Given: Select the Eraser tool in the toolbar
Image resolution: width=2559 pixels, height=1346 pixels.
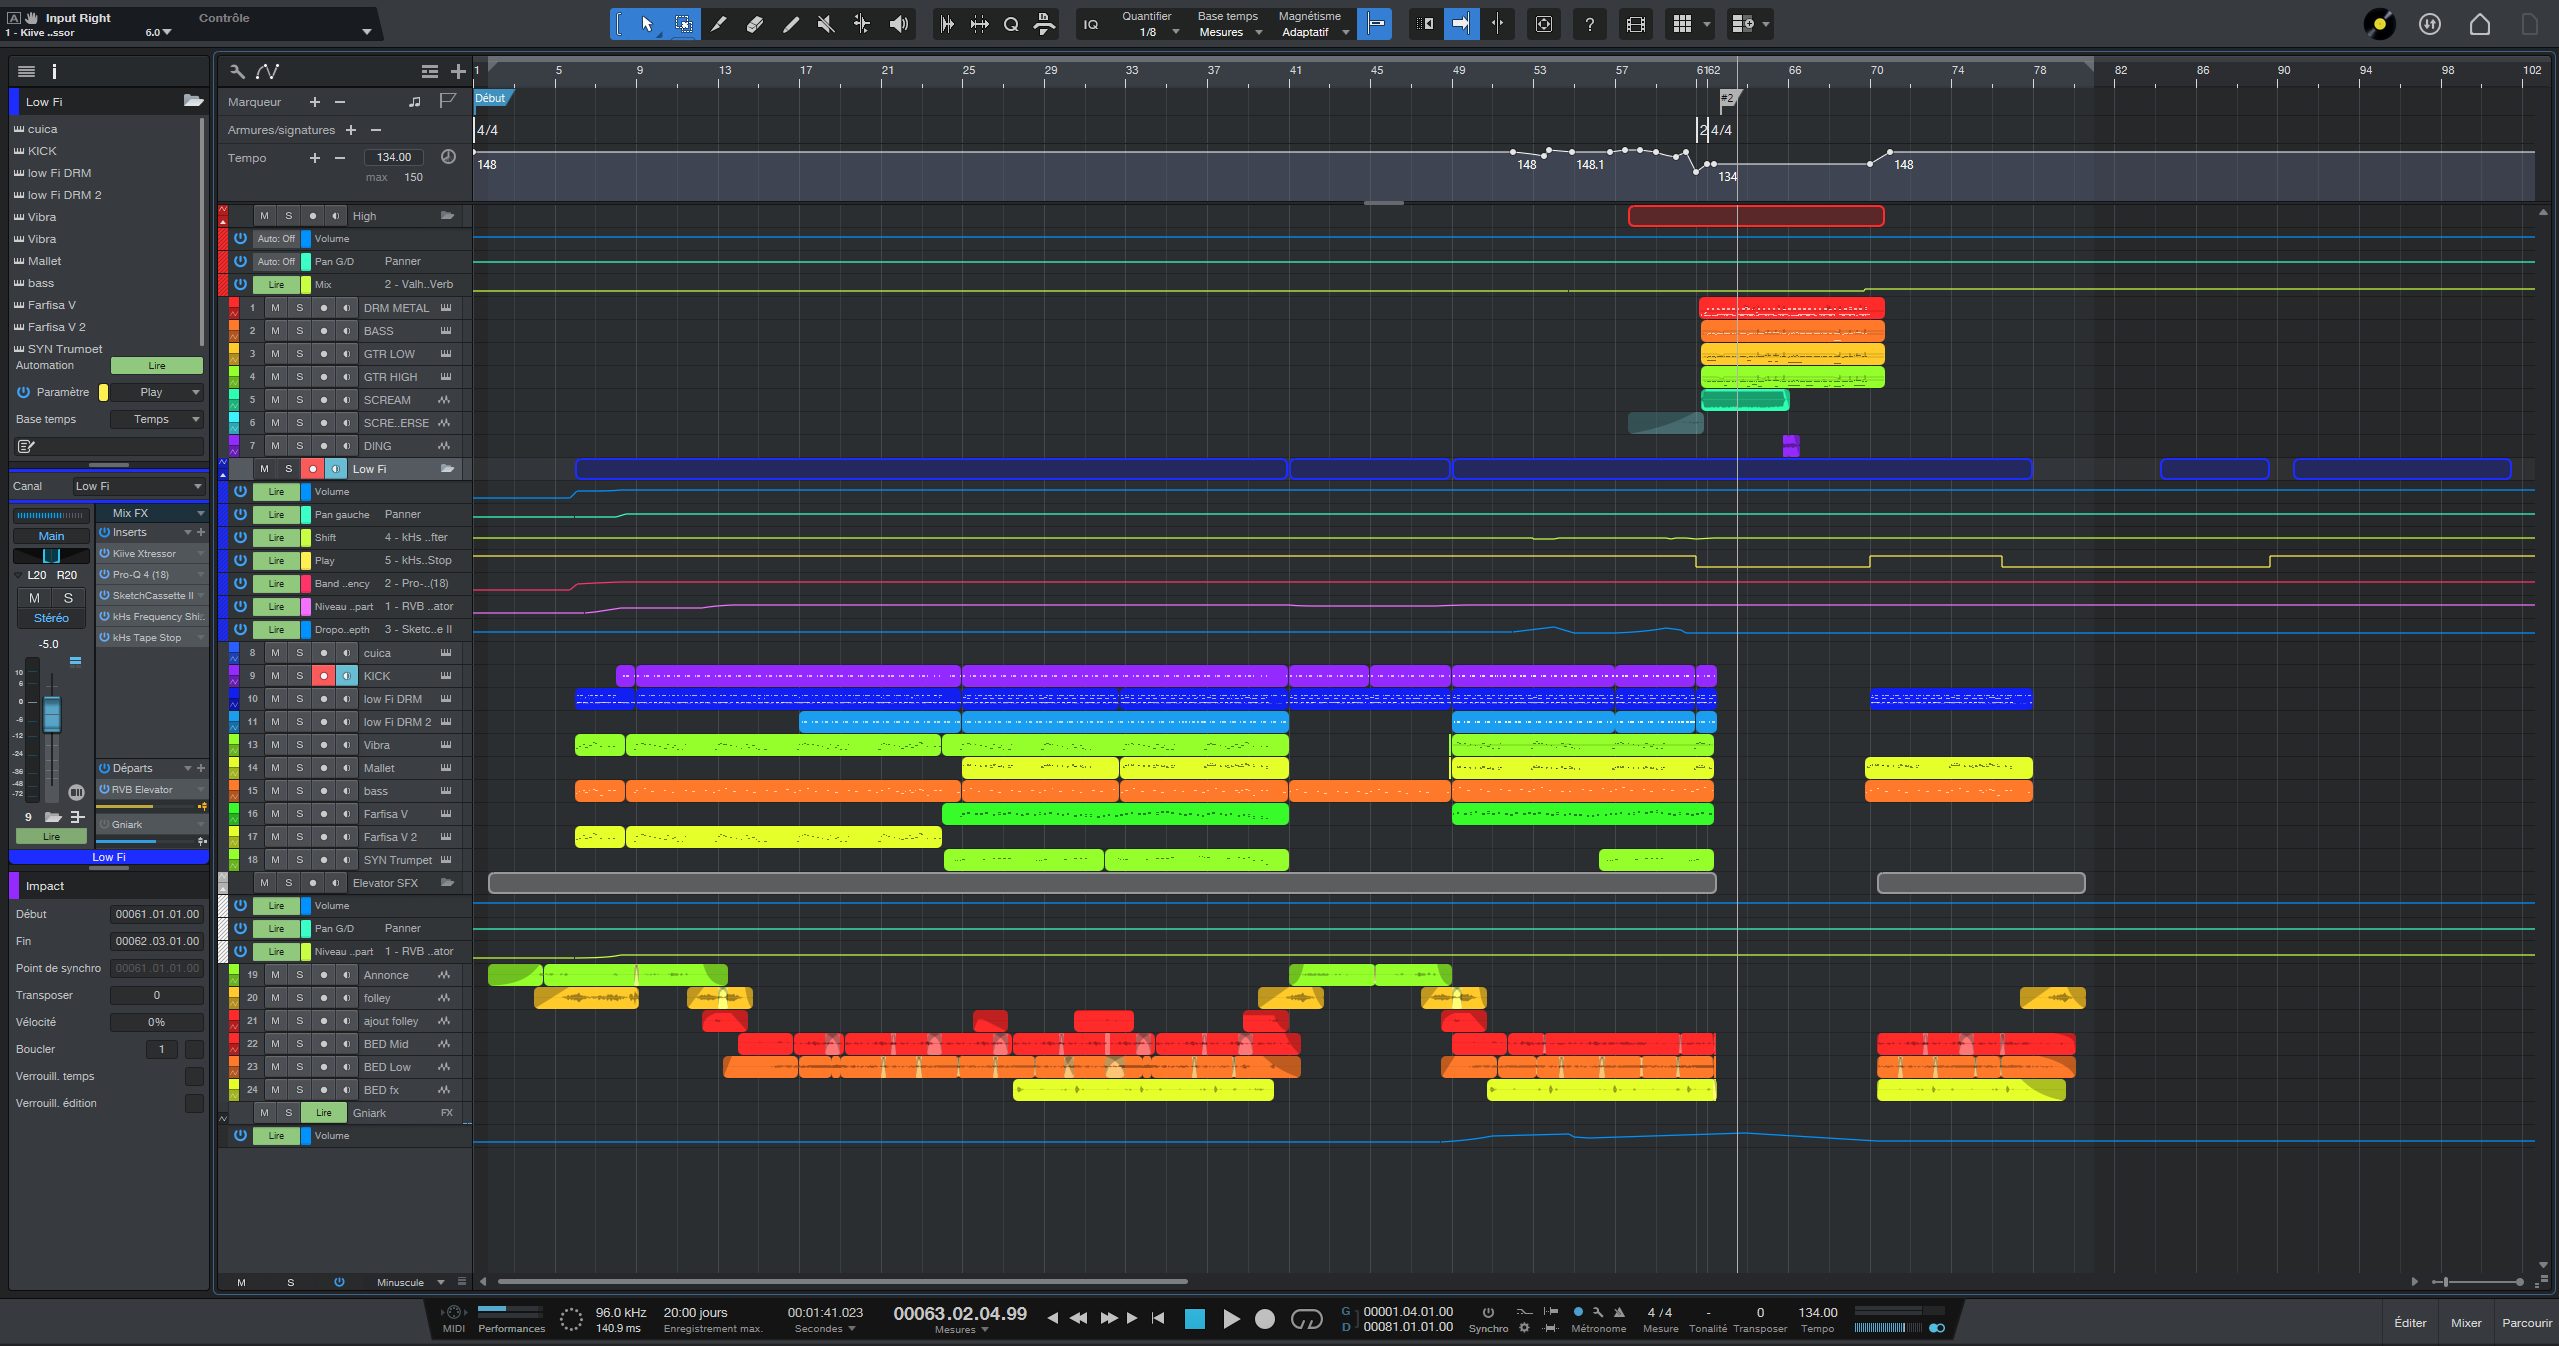Looking at the screenshot, I should point(754,24).
